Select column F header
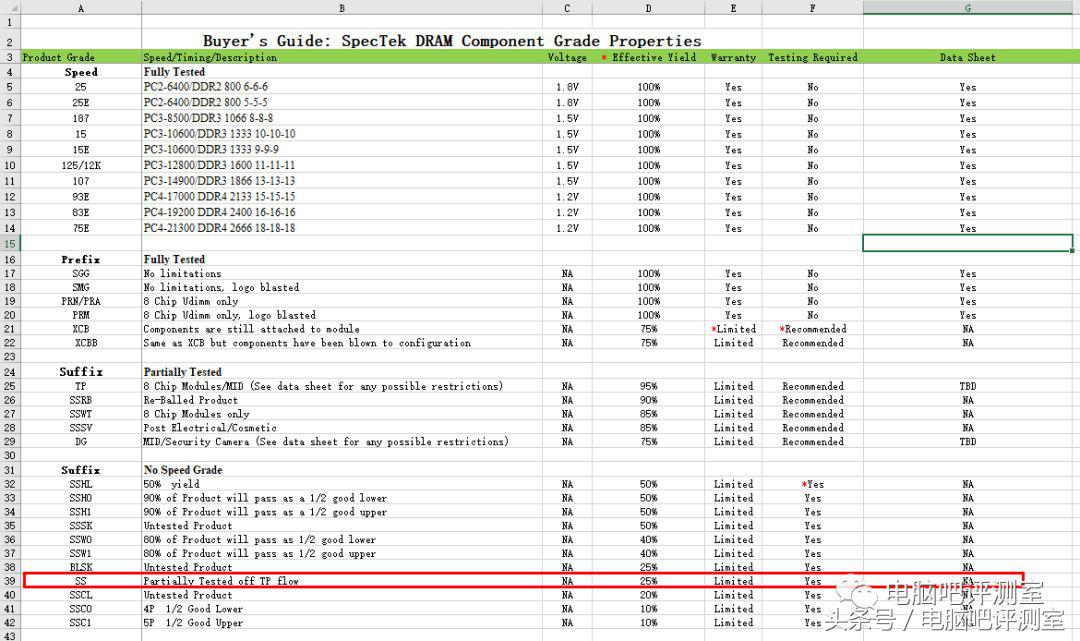The height and width of the screenshot is (641, 1080). 813,8
